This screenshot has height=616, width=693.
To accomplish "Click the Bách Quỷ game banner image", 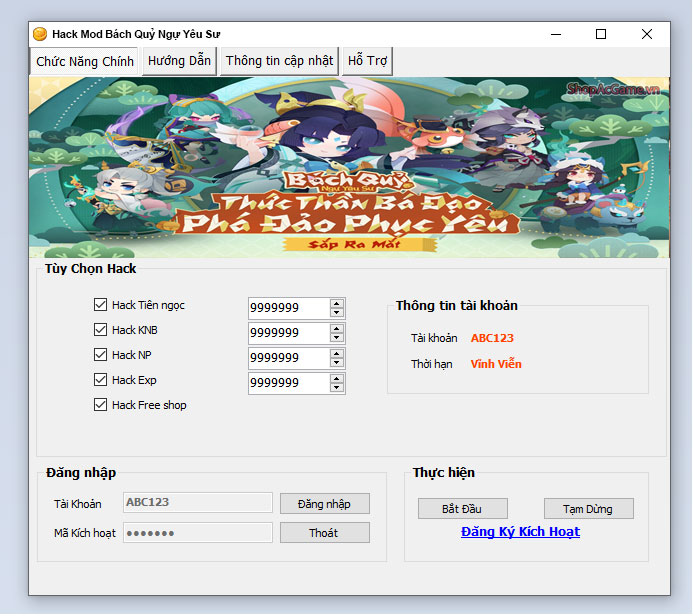I will coord(349,167).
